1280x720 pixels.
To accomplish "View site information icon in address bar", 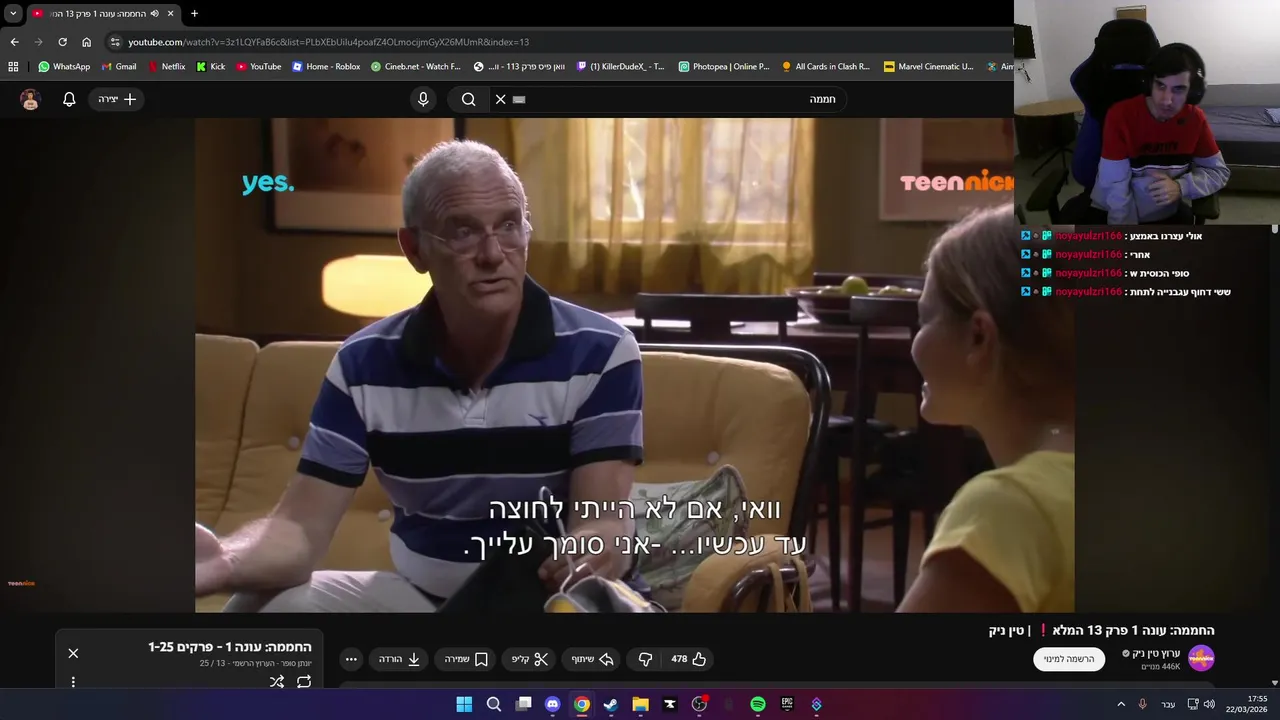I will tap(115, 42).
